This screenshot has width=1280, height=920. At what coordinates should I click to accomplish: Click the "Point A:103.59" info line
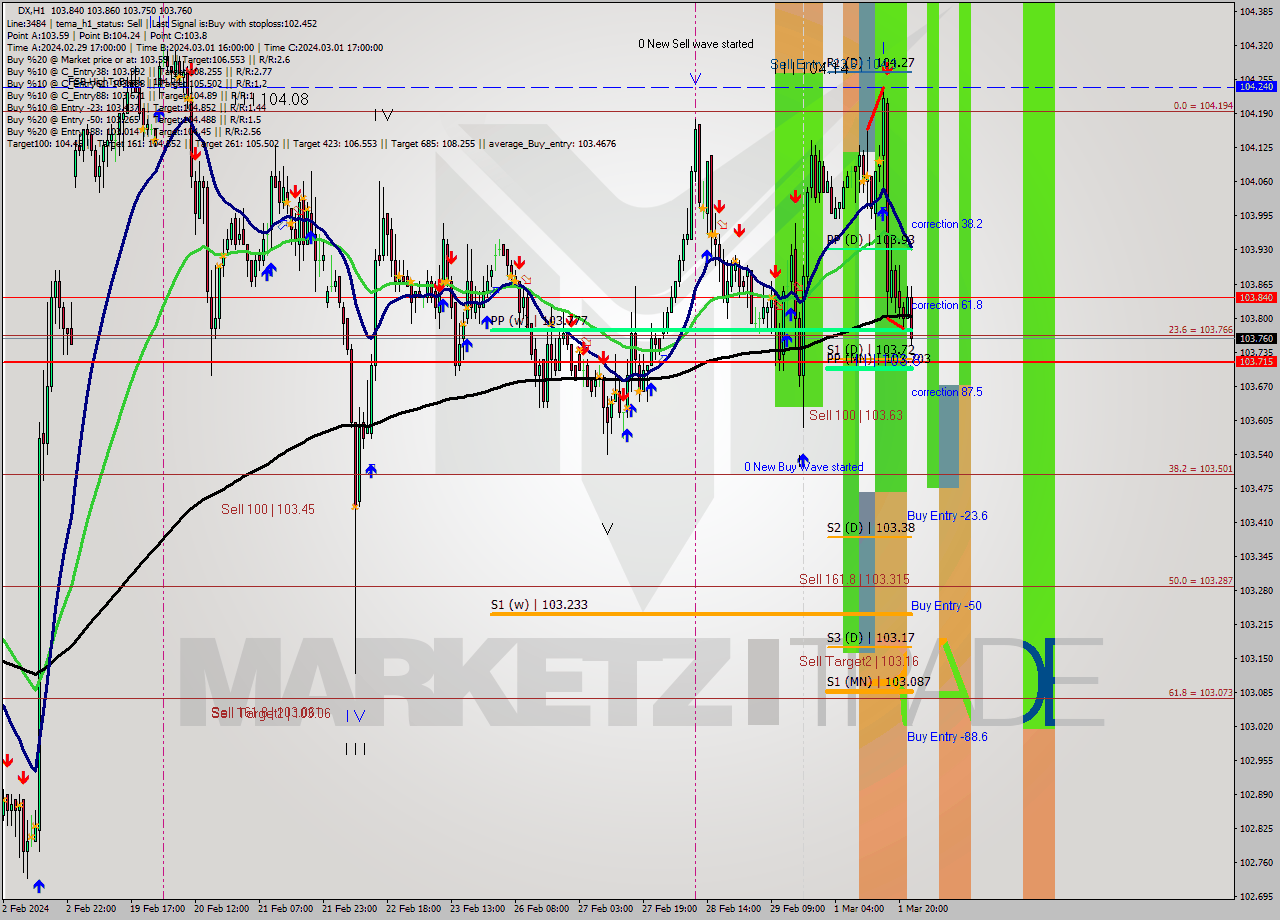[x=39, y=35]
